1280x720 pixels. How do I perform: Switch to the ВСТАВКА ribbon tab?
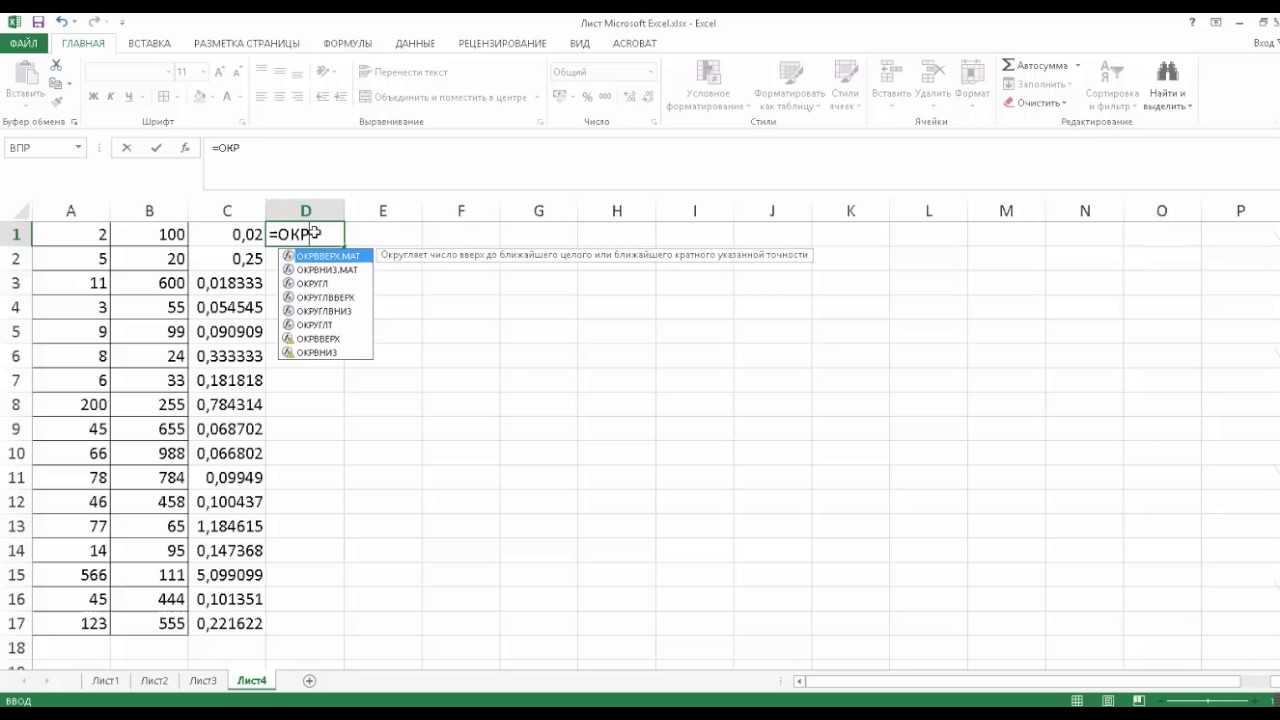(x=149, y=44)
